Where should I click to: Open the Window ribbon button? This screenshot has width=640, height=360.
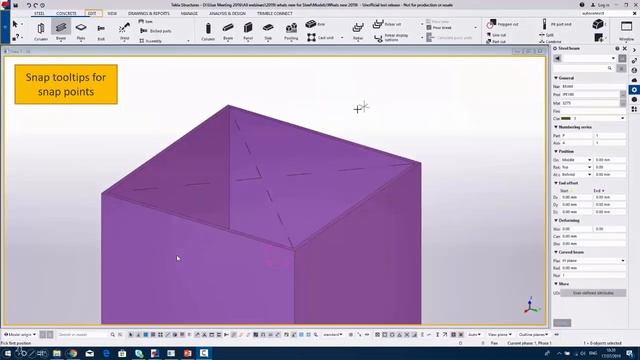pos(627,31)
